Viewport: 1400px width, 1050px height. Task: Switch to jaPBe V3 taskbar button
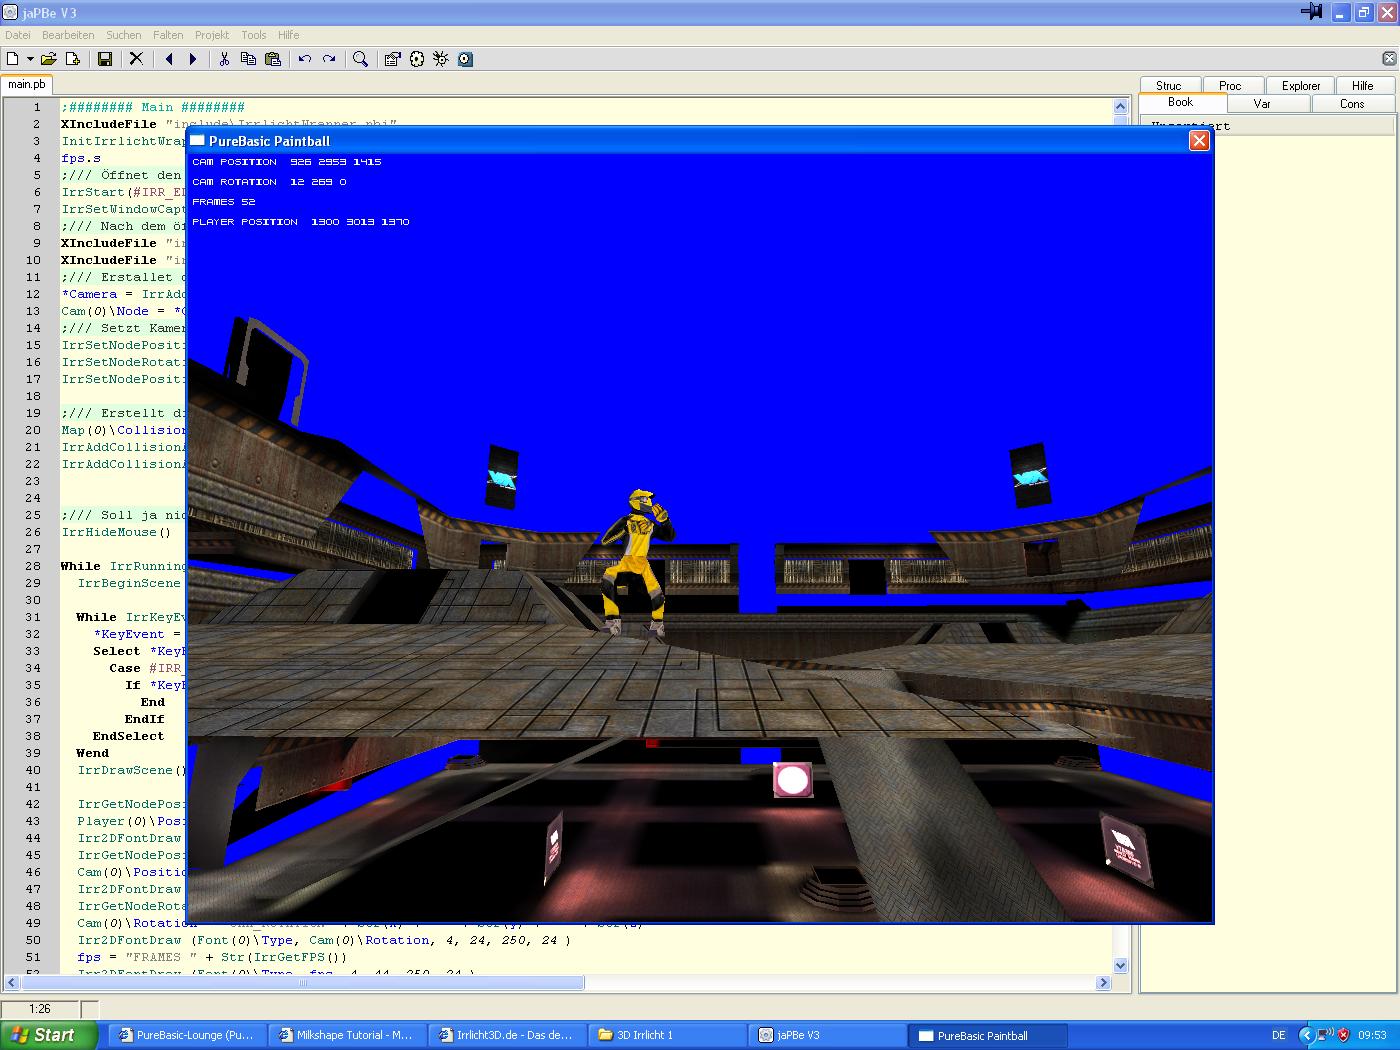point(829,1035)
